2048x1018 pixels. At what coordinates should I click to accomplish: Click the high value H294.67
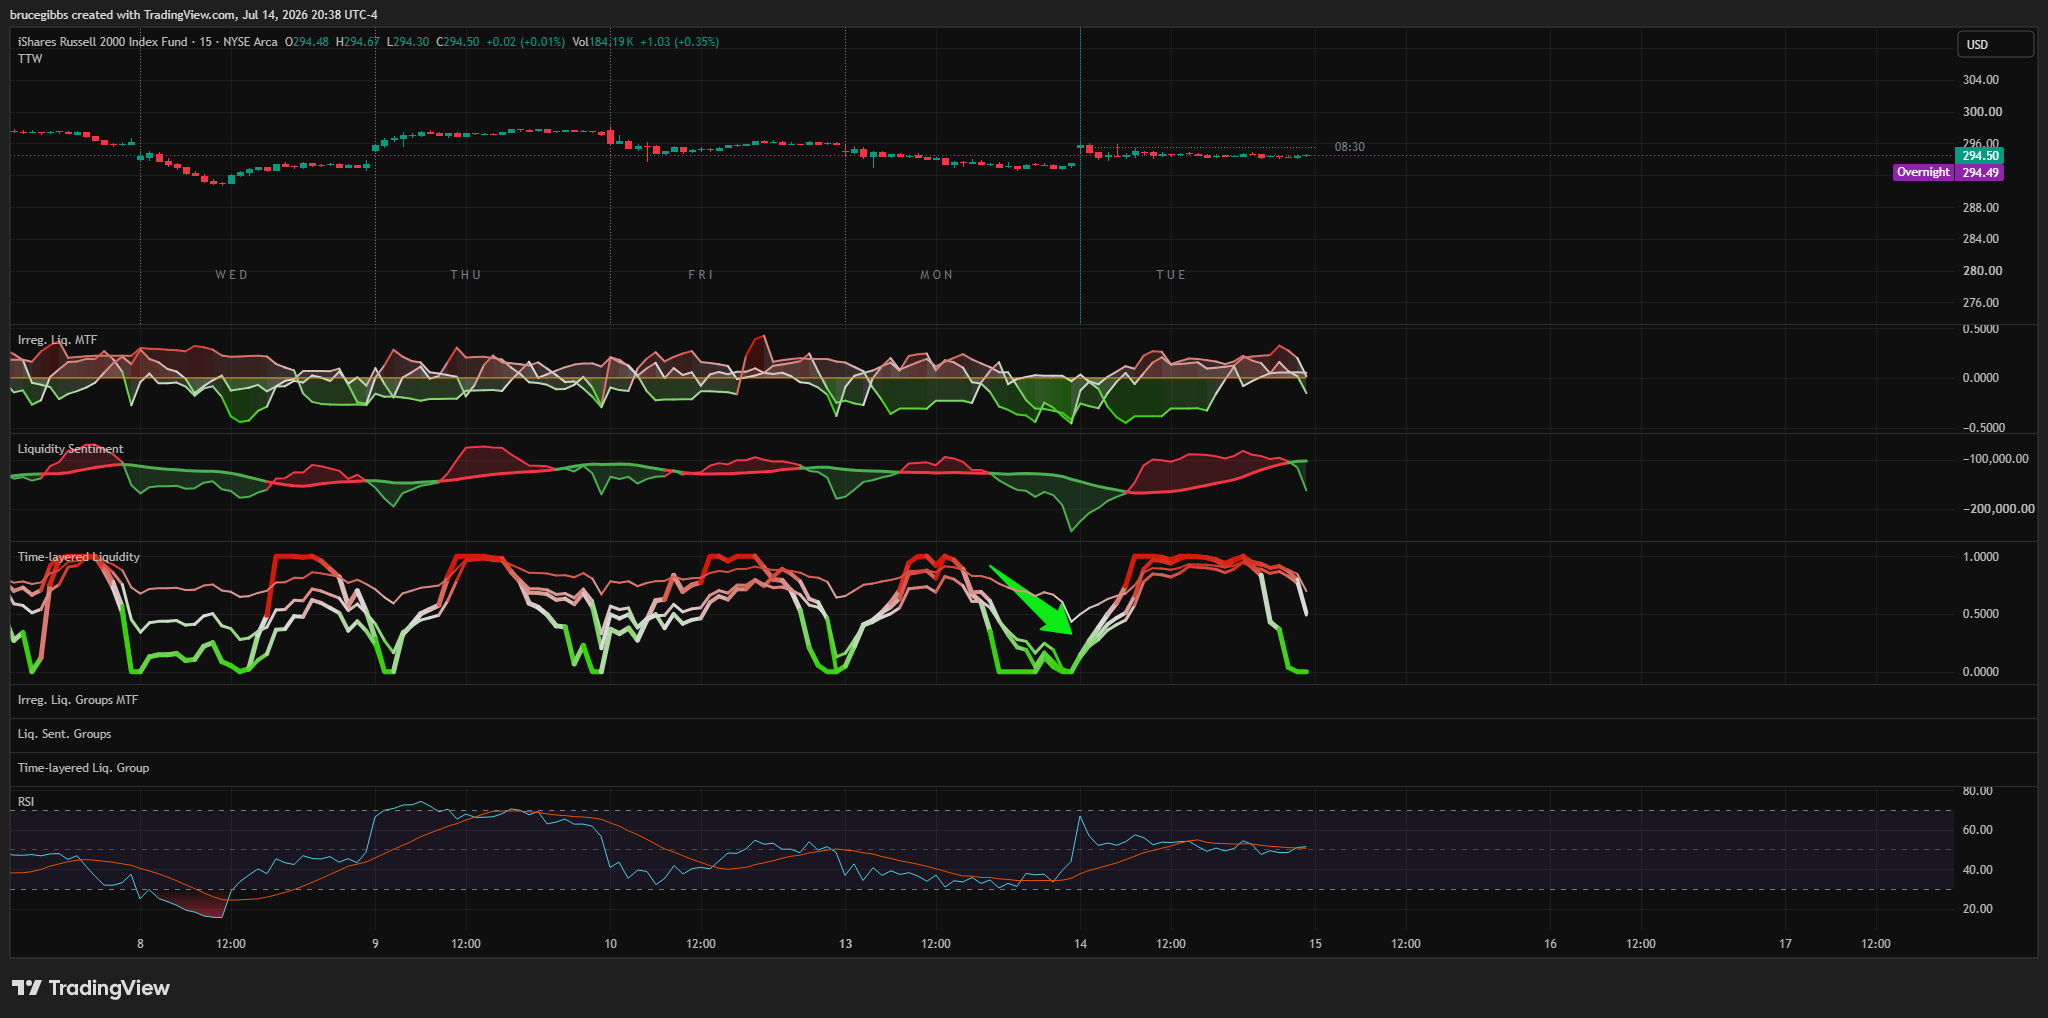[358, 42]
